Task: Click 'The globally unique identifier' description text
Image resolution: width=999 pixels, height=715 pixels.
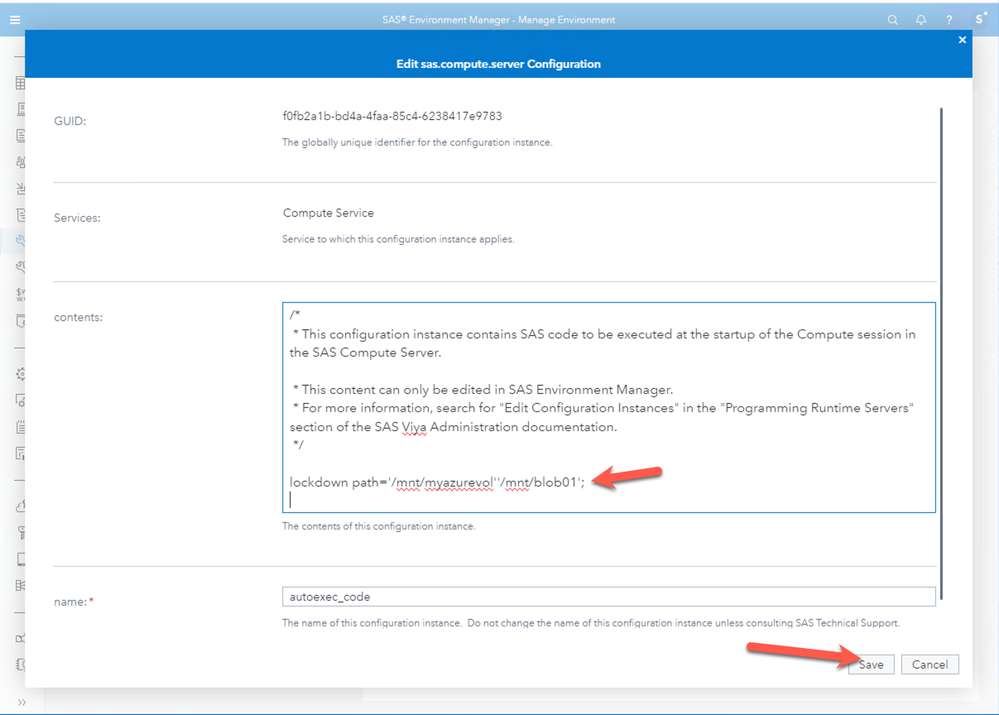Action: [417, 142]
